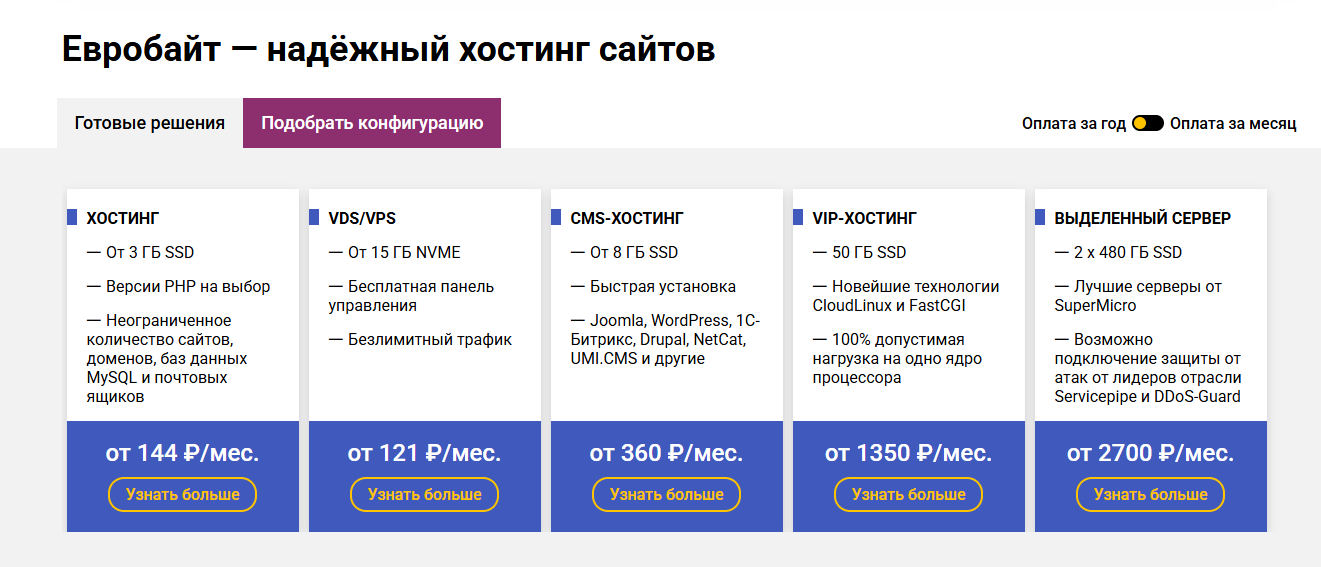Viewport: 1321px width, 567px height.
Task: Click the "Евробайт — надёжный хостинг сайтов" headline
Action: (x=389, y=49)
